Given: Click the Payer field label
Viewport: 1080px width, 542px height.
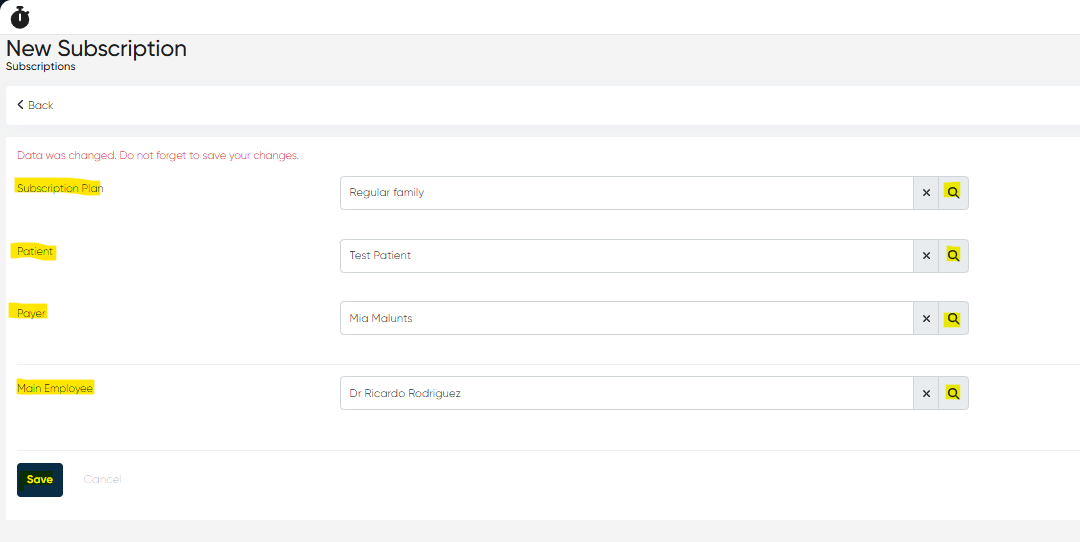Looking at the screenshot, I should click(32, 313).
